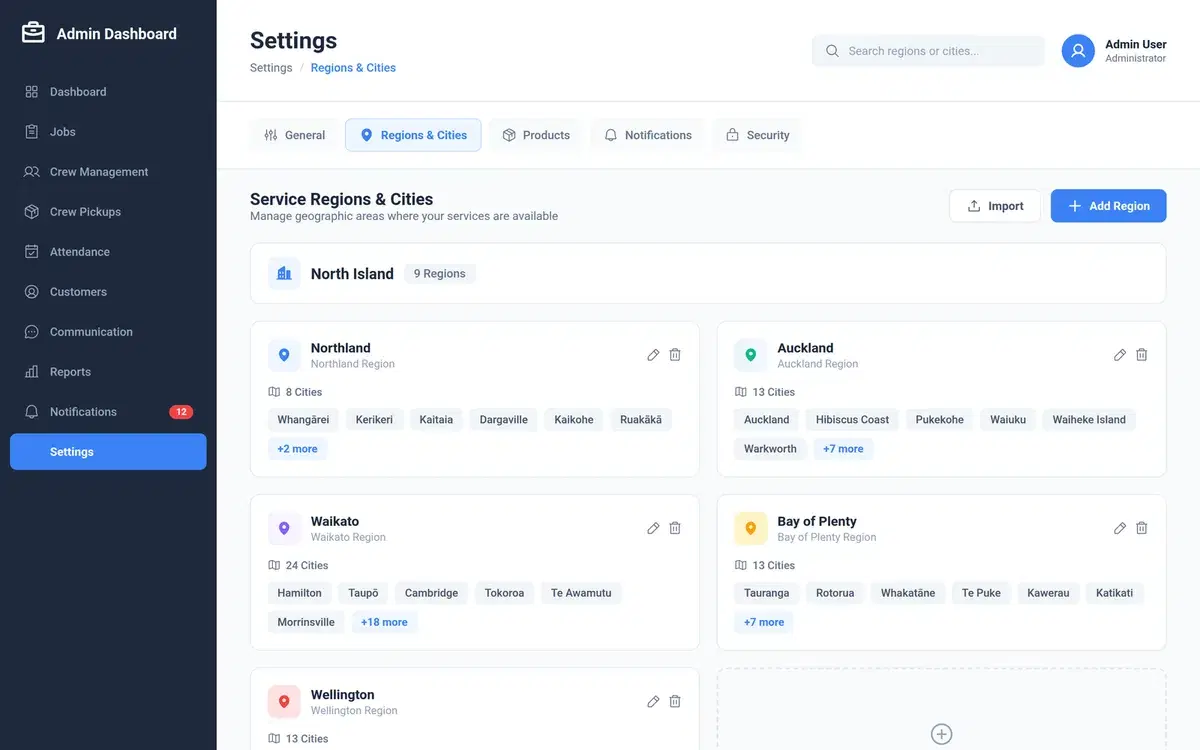Select the Waiheke Island city tag
Screen dimensions: 1200x750
pos(1089,420)
